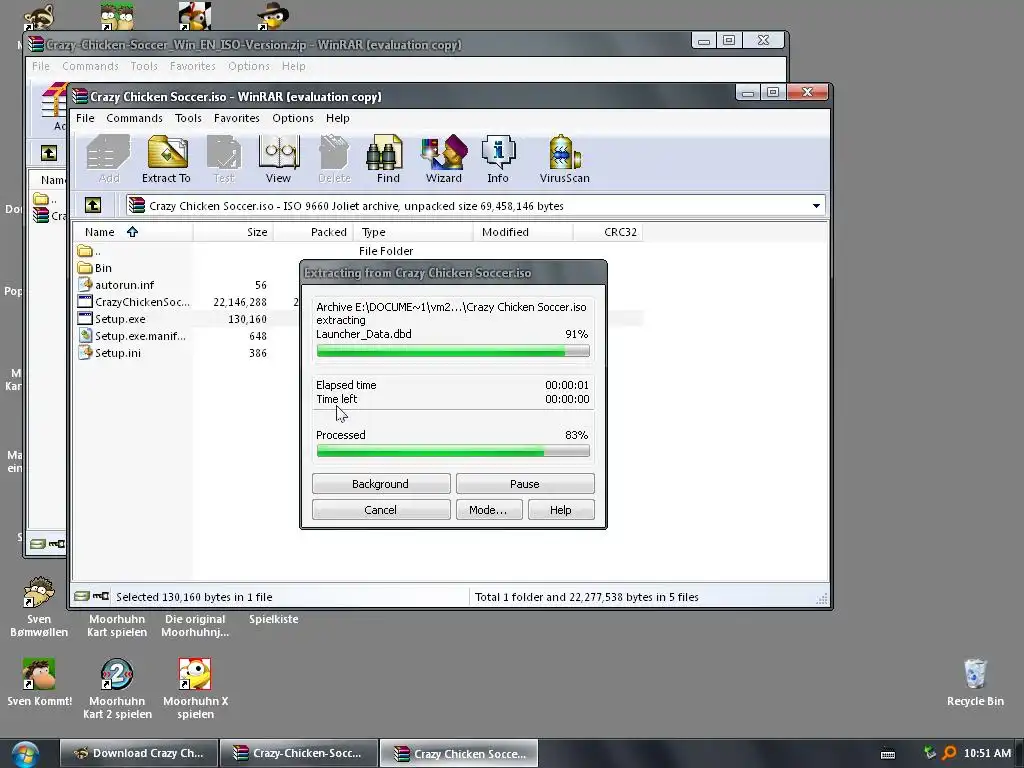Sort by the Modified column header

(522, 232)
